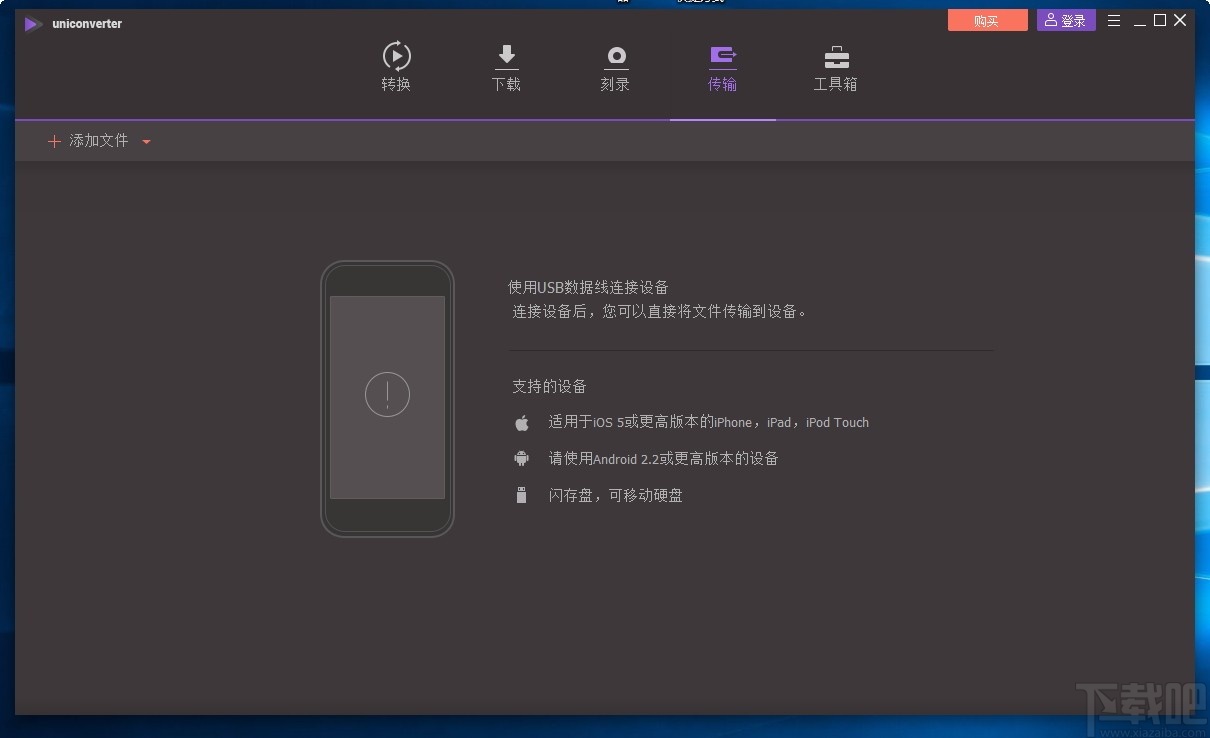Expand the 添加文件 dropdown arrow
This screenshot has height=738, width=1210.
click(x=146, y=141)
